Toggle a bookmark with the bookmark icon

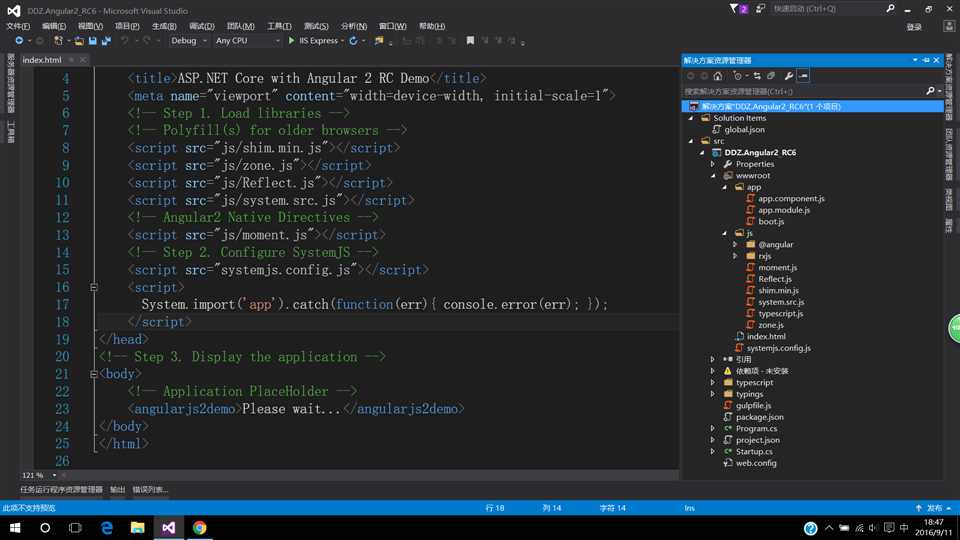pos(470,40)
